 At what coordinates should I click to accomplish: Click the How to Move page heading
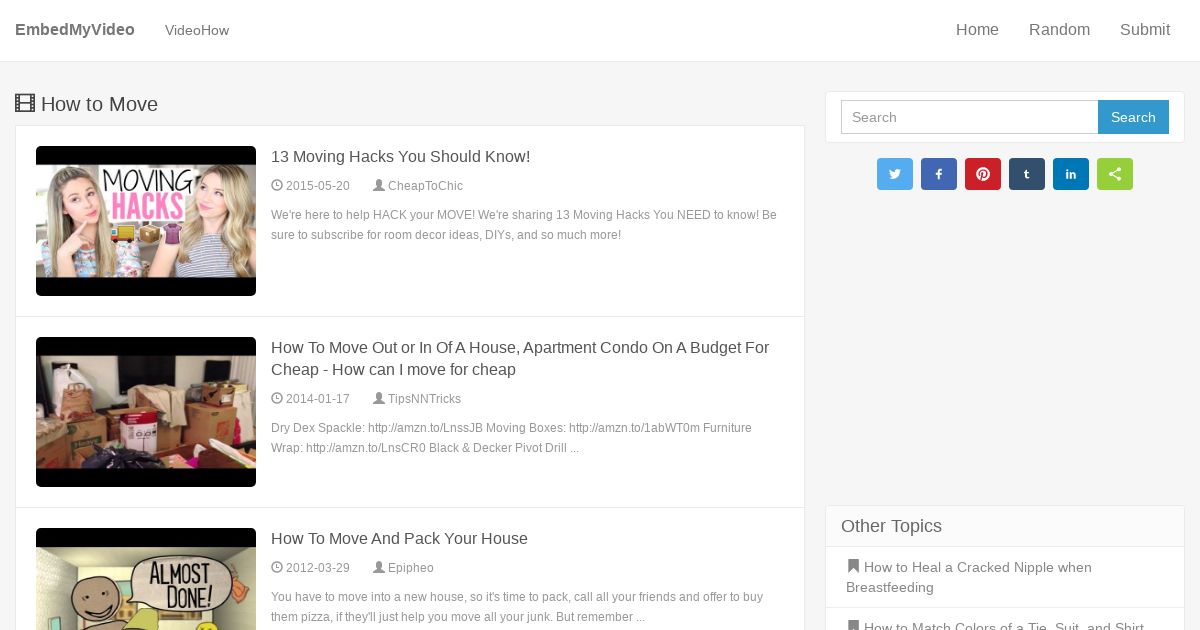point(99,104)
